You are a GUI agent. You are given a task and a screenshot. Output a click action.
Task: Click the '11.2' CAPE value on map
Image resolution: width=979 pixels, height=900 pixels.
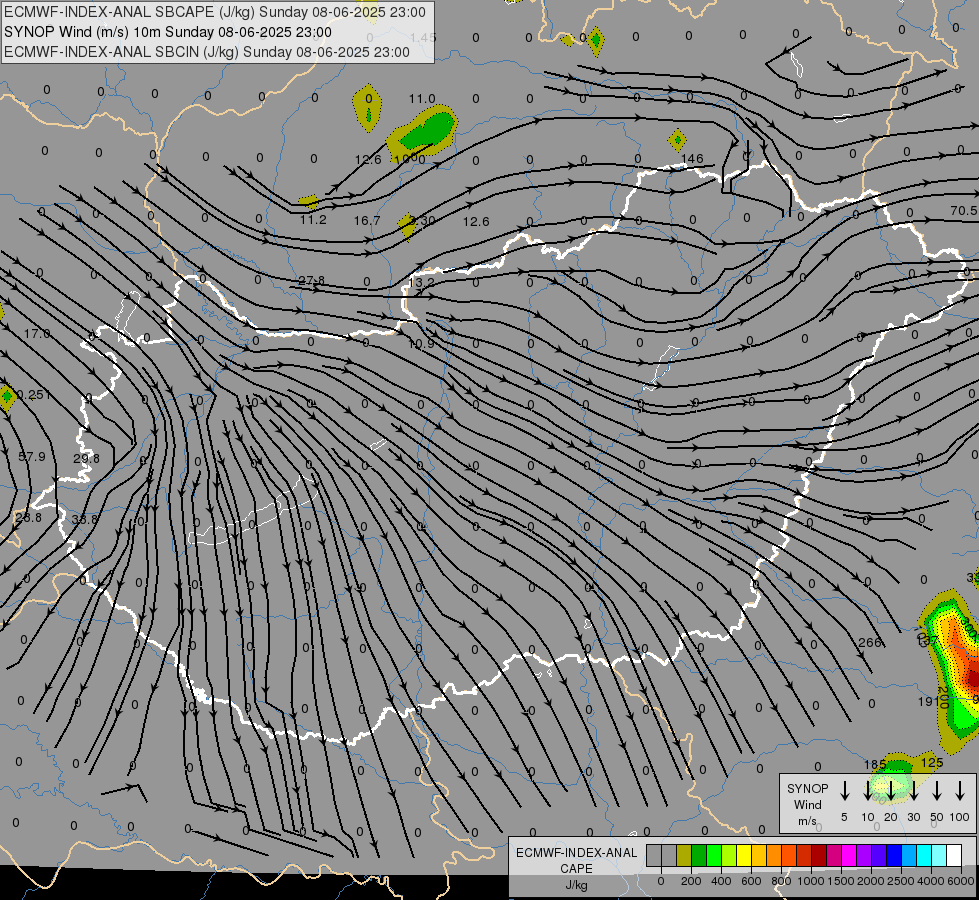[313, 220]
